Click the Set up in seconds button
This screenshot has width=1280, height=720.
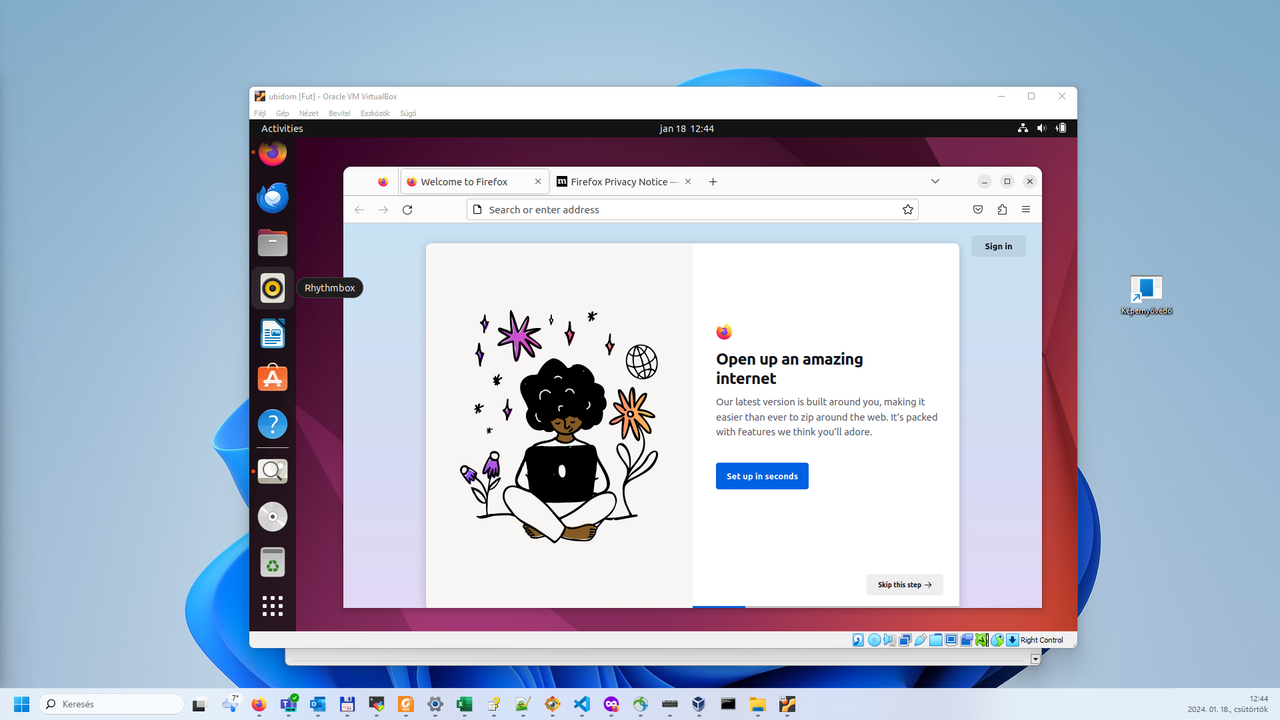[762, 476]
